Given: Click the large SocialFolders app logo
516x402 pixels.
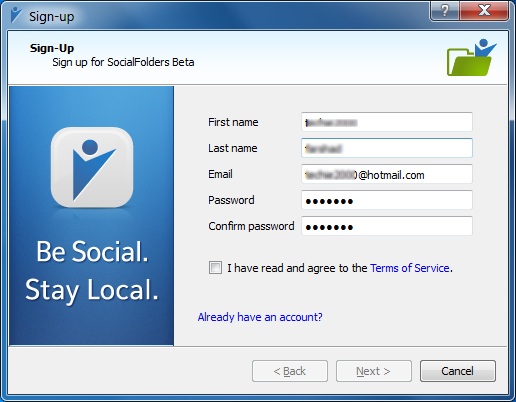Looking at the screenshot, I should click(92, 167).
